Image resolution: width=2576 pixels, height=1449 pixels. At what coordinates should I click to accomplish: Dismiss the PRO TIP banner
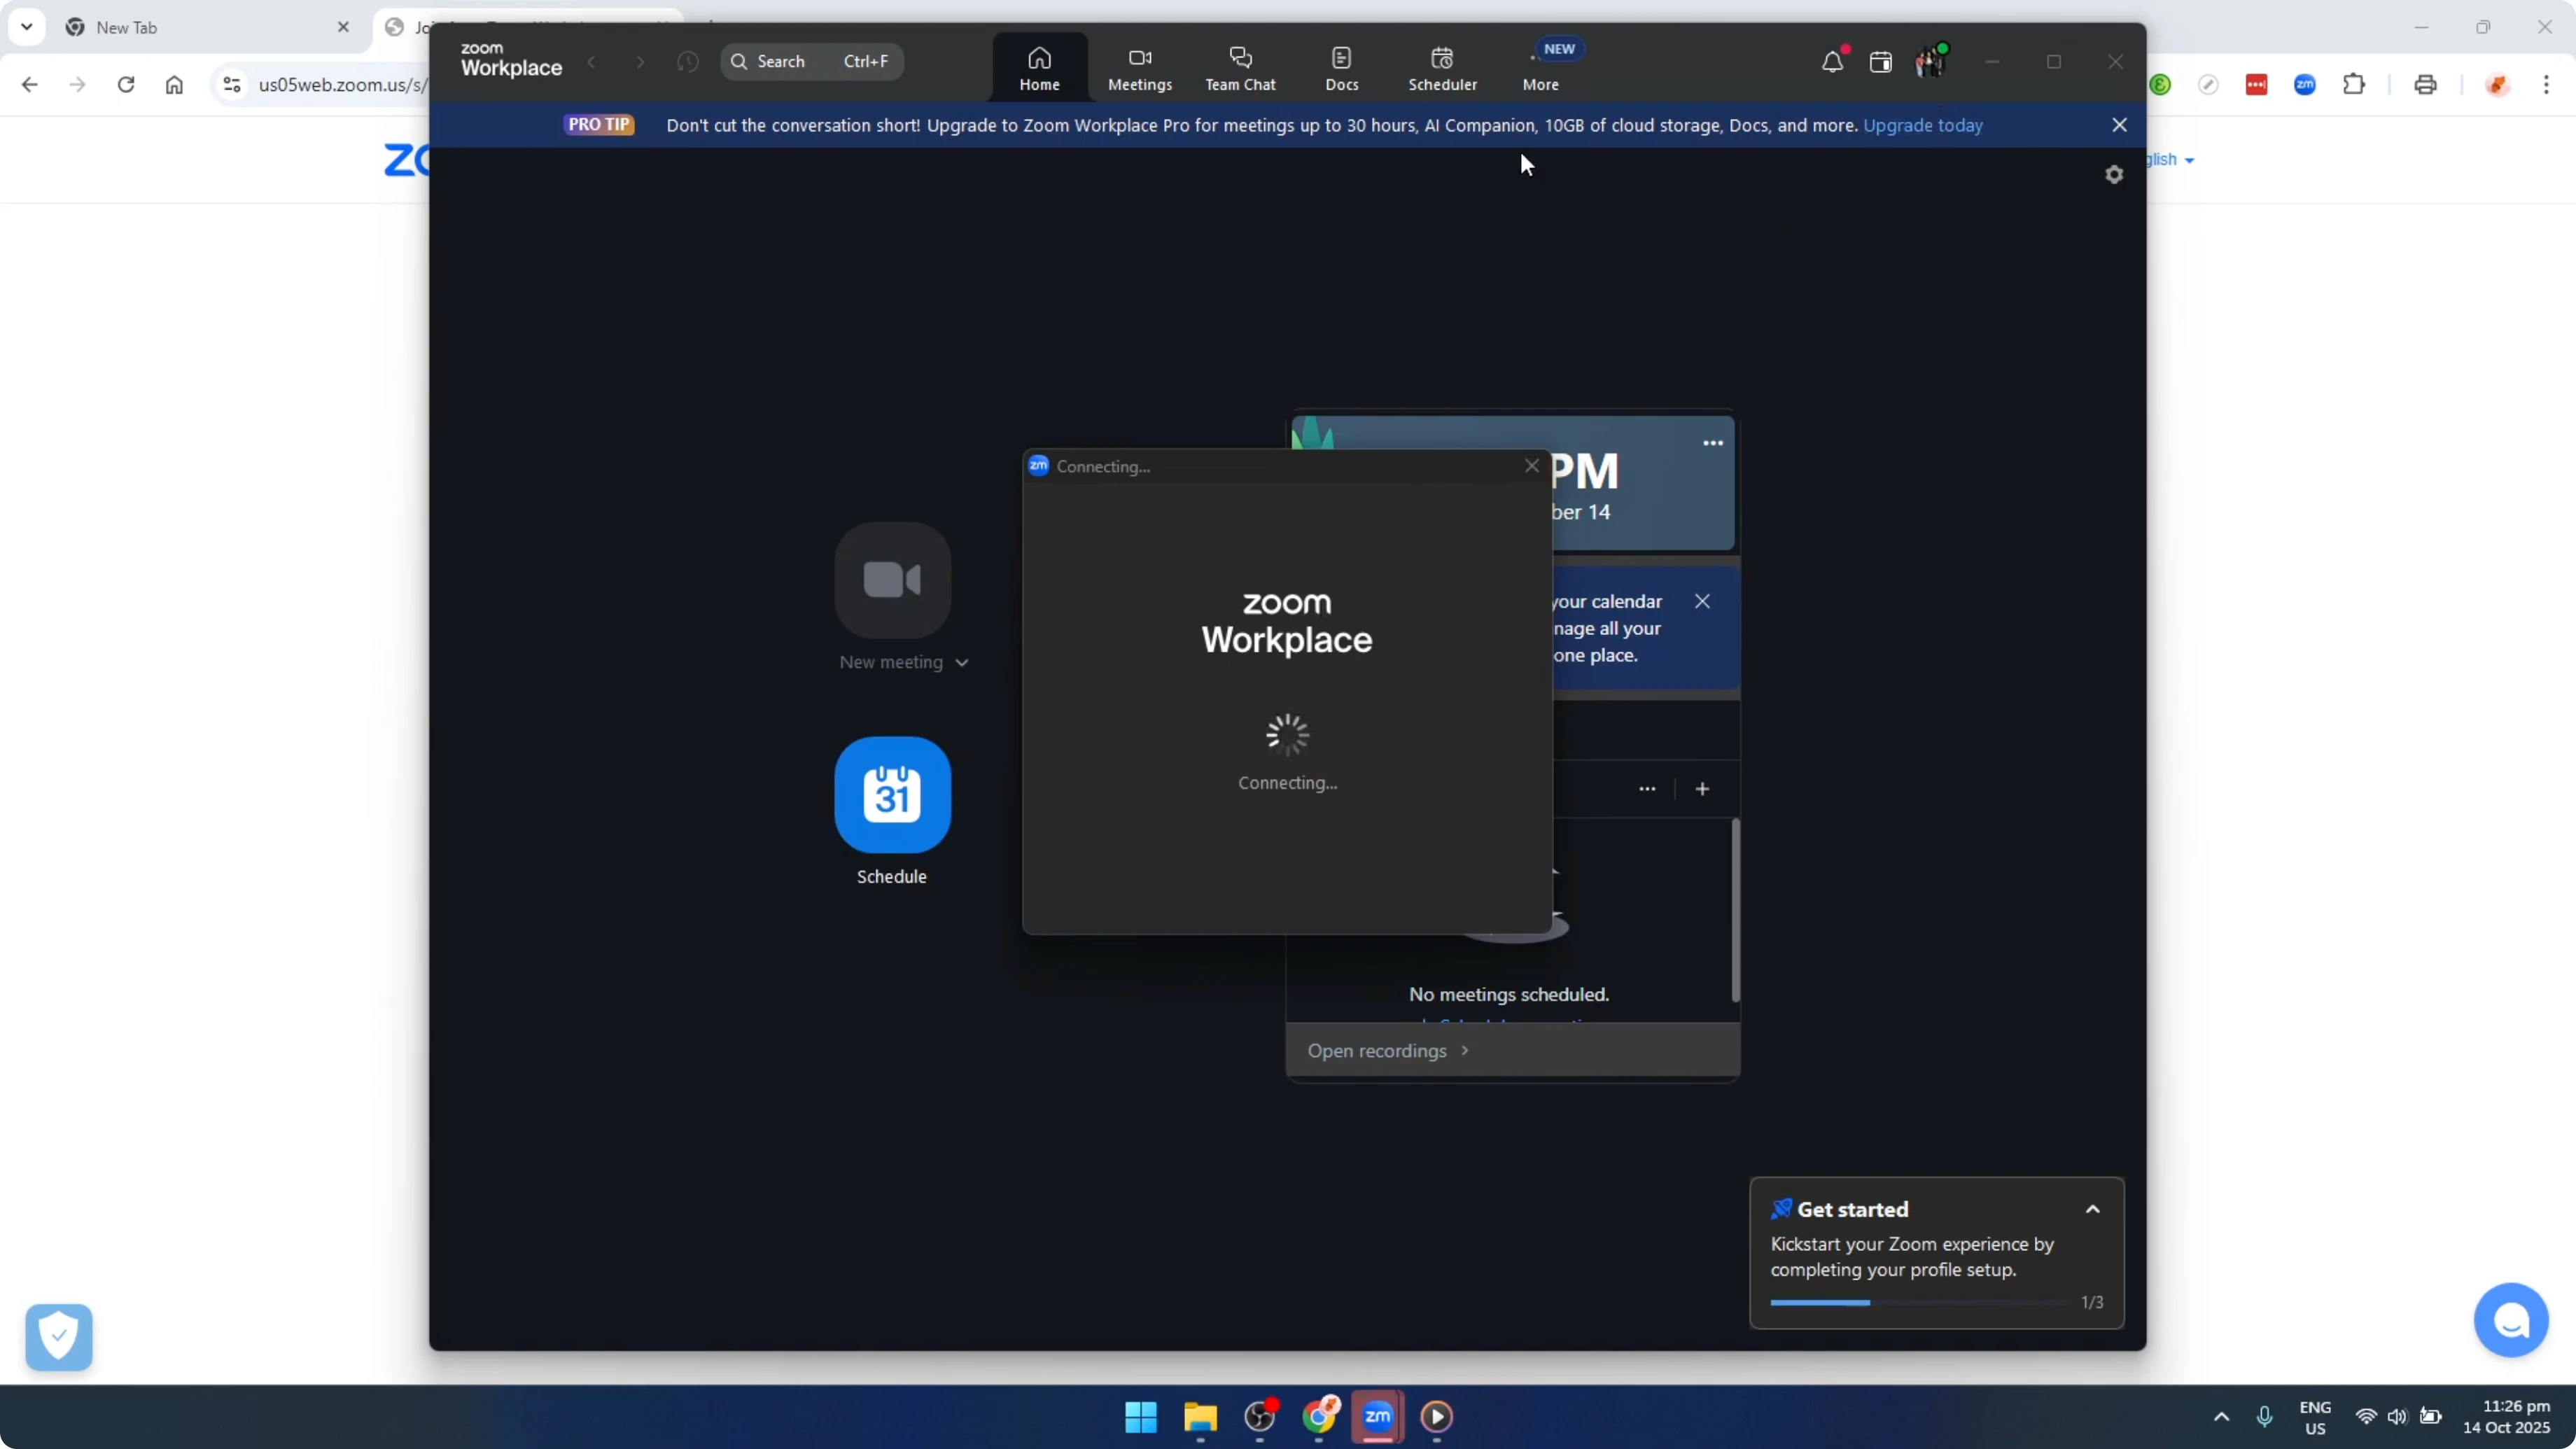tap(2119, 125)
